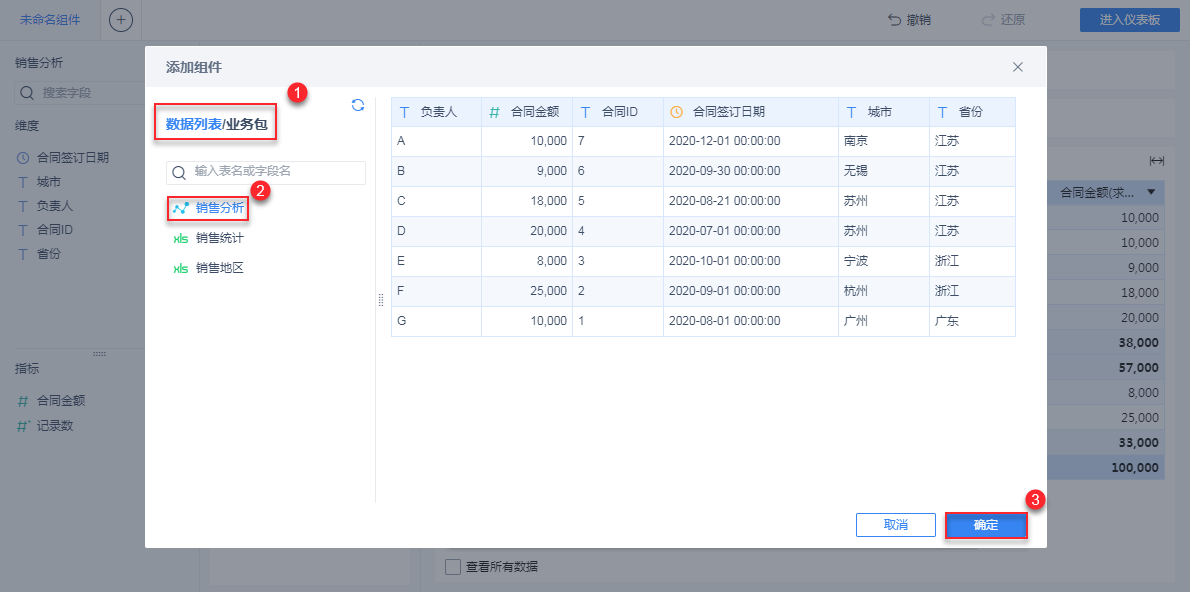Click the 销售分析 dataset icon
The width and height of the screenshot is (1190, 592).
181,209
